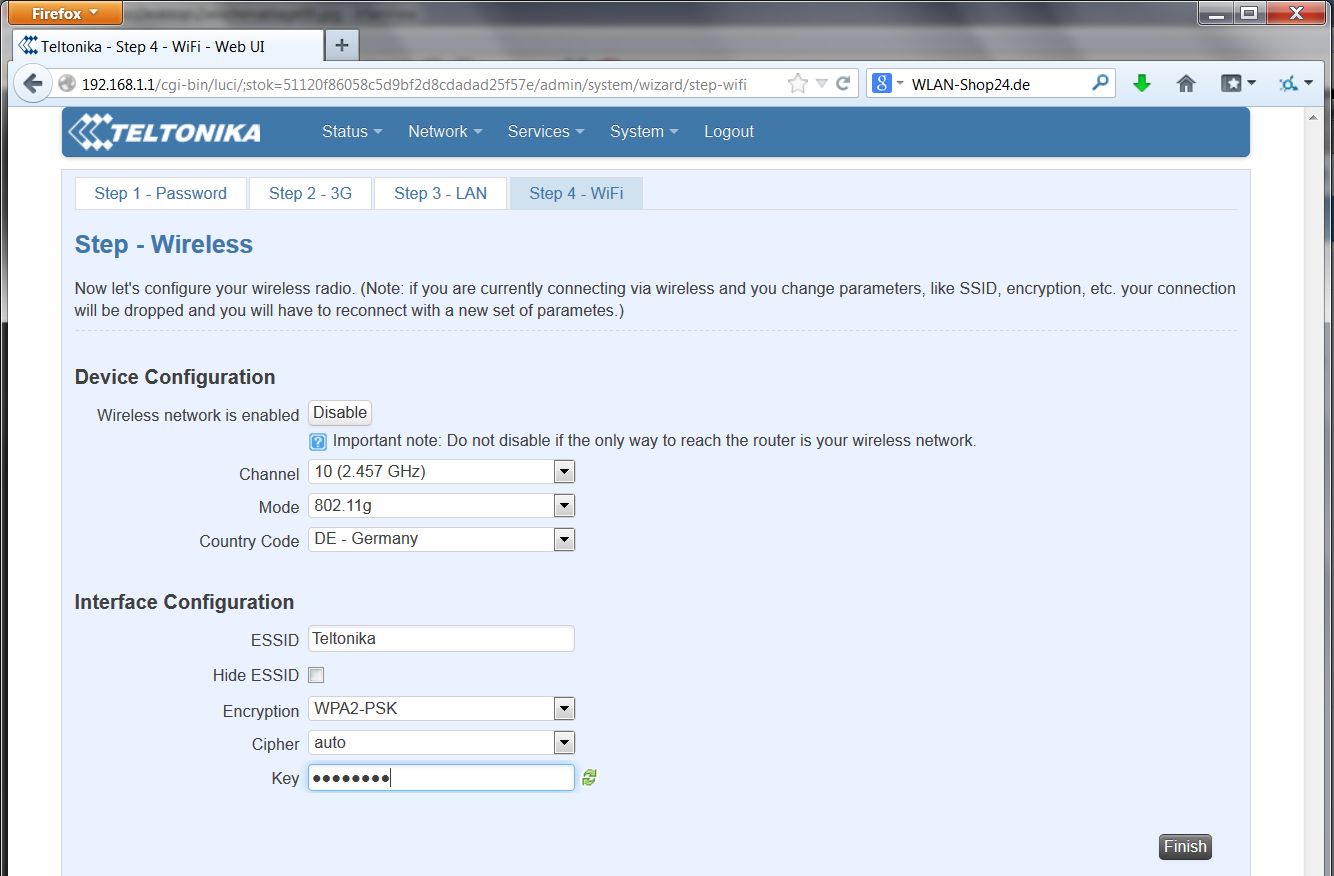This screenshot has height=876, width=1334.
Task: Click the Device Configuration heading
Action: click(175, 377)
